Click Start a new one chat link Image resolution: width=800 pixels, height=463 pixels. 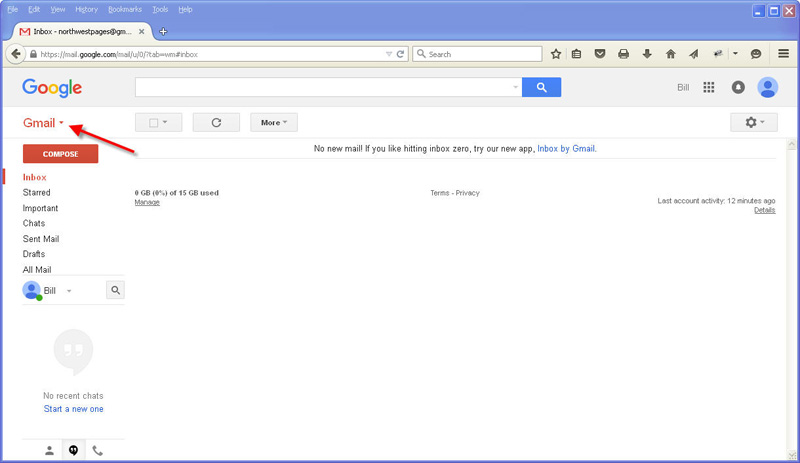coord(73,409)
